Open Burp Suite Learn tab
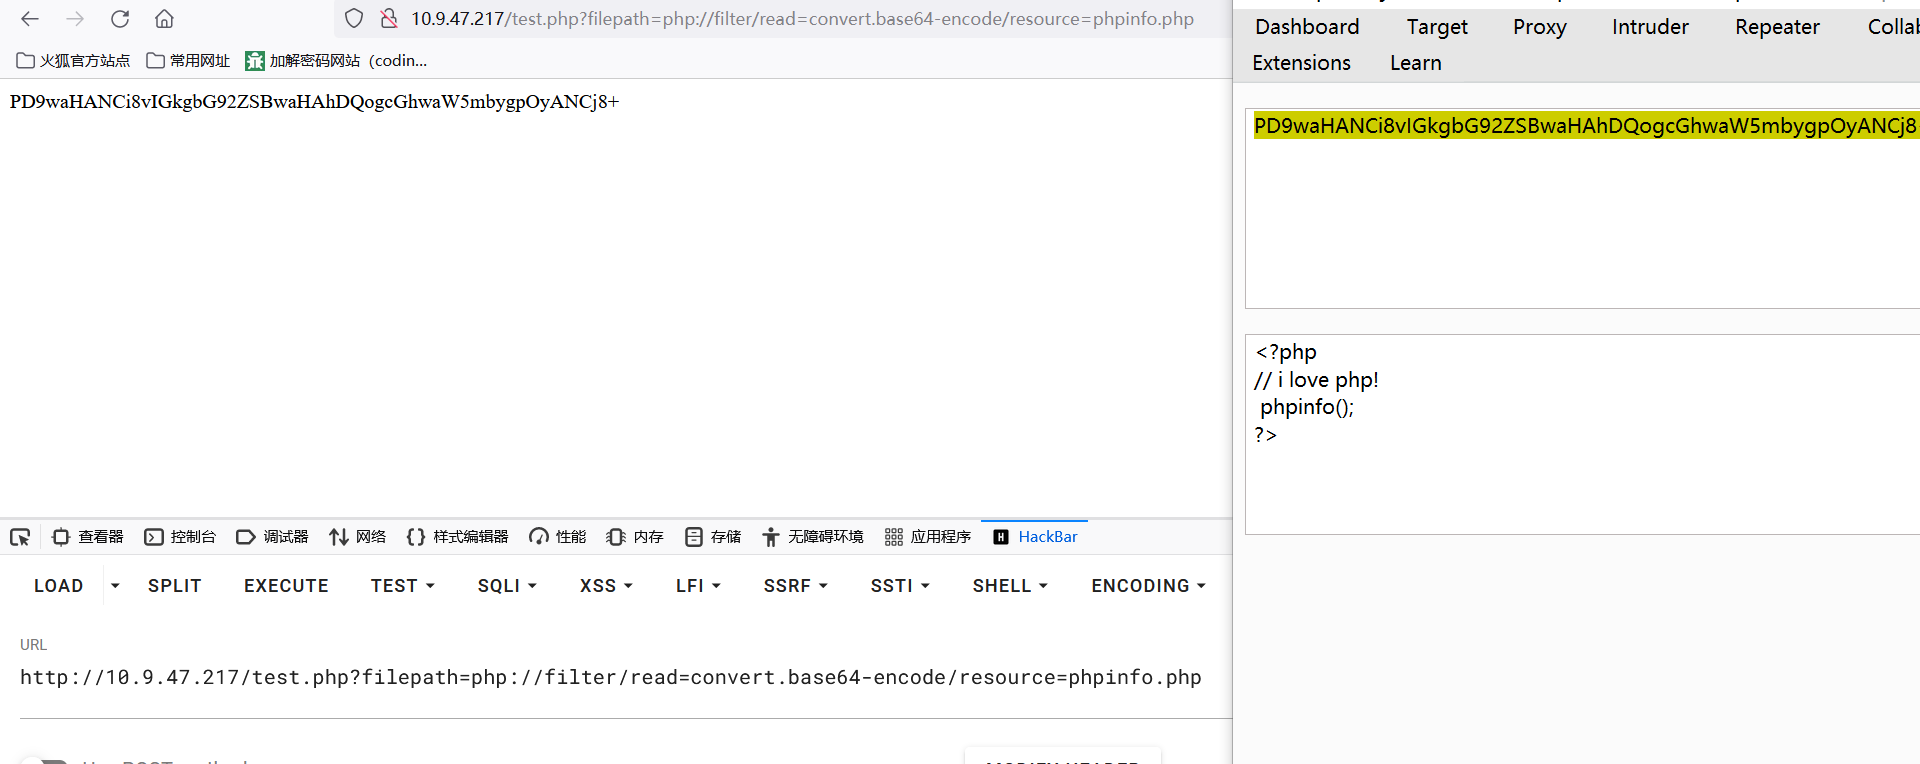This screenshot has height=764, width=1920. (x=1416, y=63)
